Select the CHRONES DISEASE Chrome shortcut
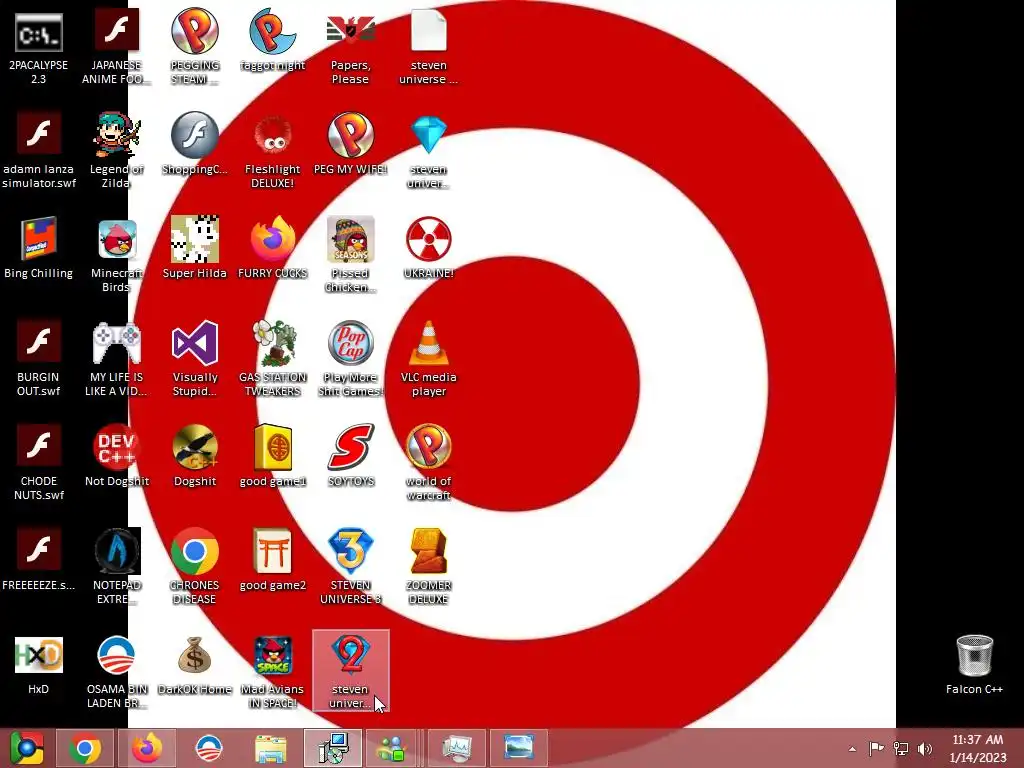This screenshot has height=768, width=1024. [x=195, y=566]
